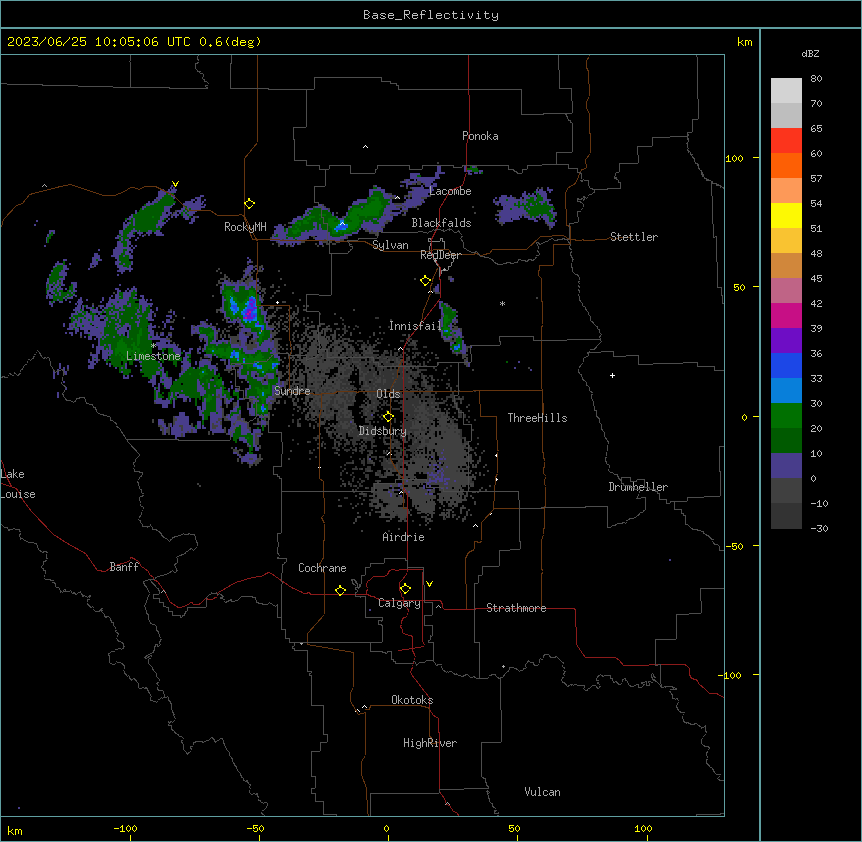Click the RedDeer city label
862x842 pixels.
click(x=440, y=255)
